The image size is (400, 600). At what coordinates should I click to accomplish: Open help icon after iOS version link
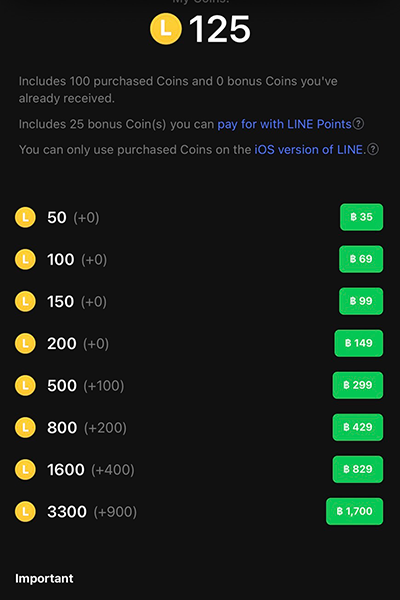click(373, 149)
